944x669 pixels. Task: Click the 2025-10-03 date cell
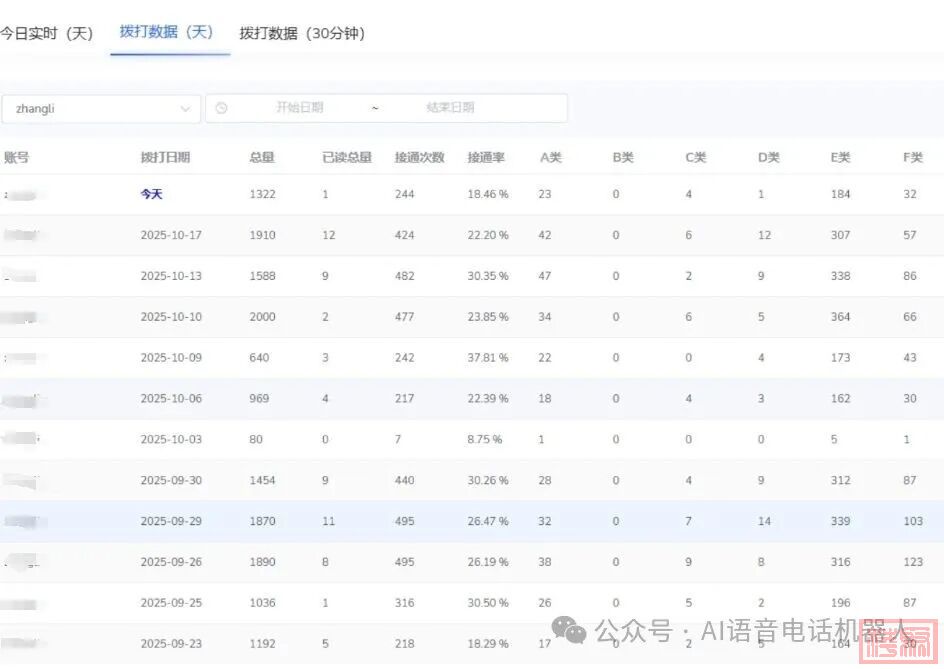click(x=171, y=439)
